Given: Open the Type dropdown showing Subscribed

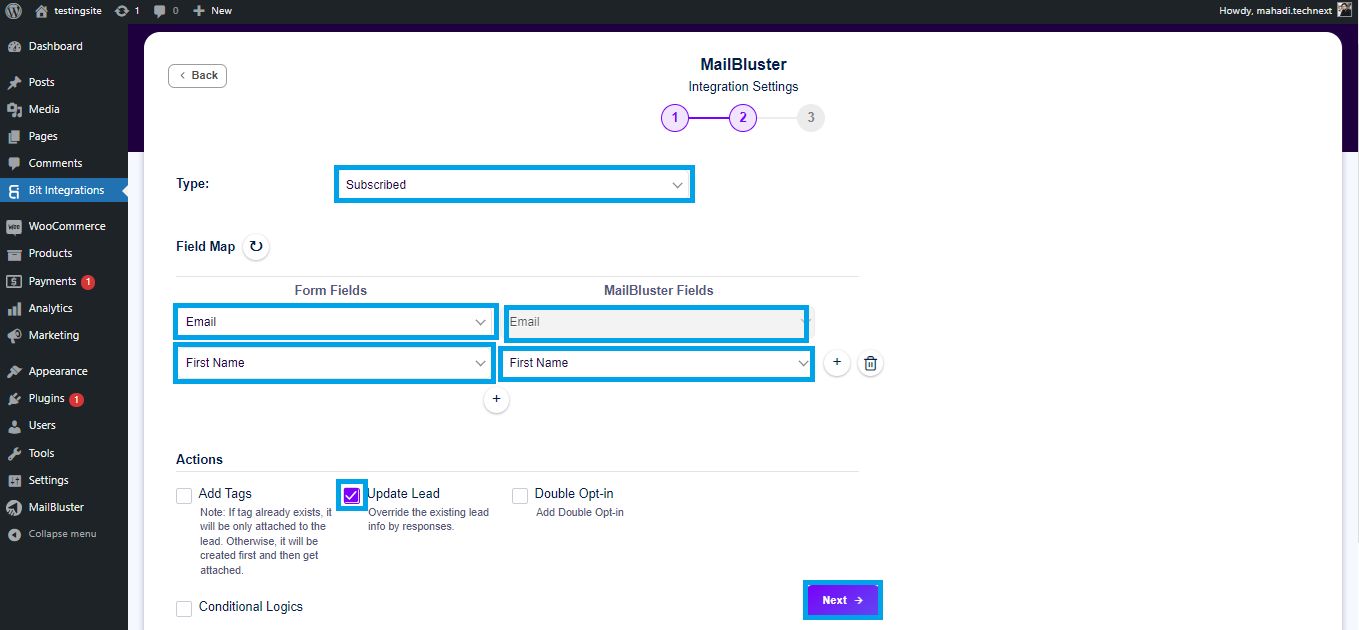Looking at the screenshot, I should point(514,184).
